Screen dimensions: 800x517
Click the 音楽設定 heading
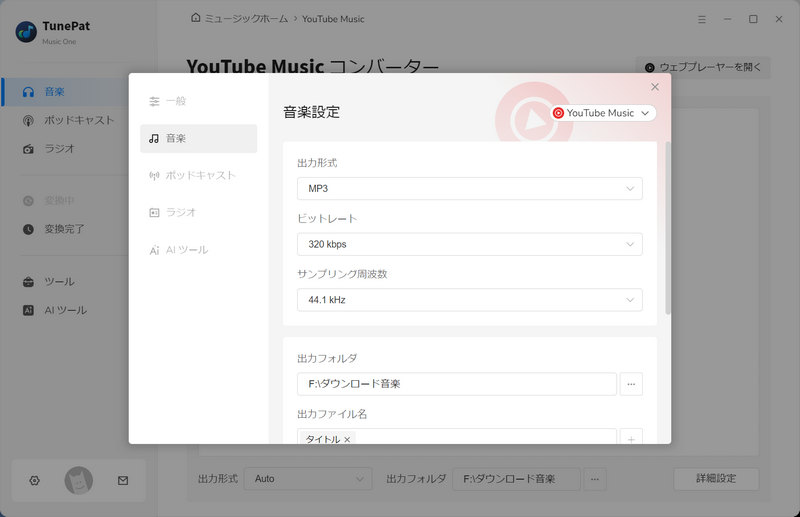click(x=311, y=112)
